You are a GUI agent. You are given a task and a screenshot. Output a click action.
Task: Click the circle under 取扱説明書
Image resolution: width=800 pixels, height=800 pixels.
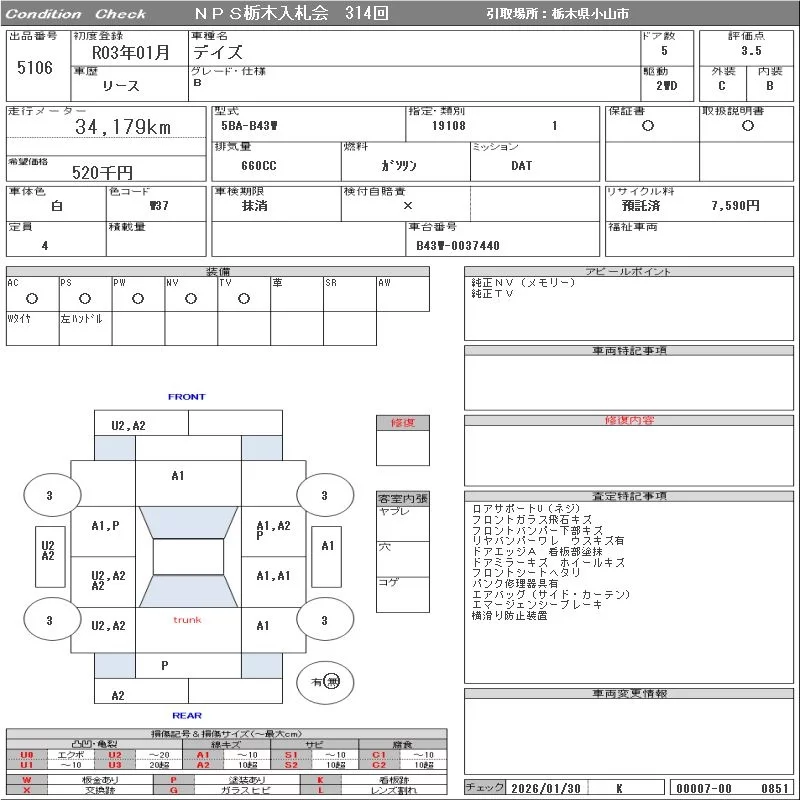click(x=747, y=126)
